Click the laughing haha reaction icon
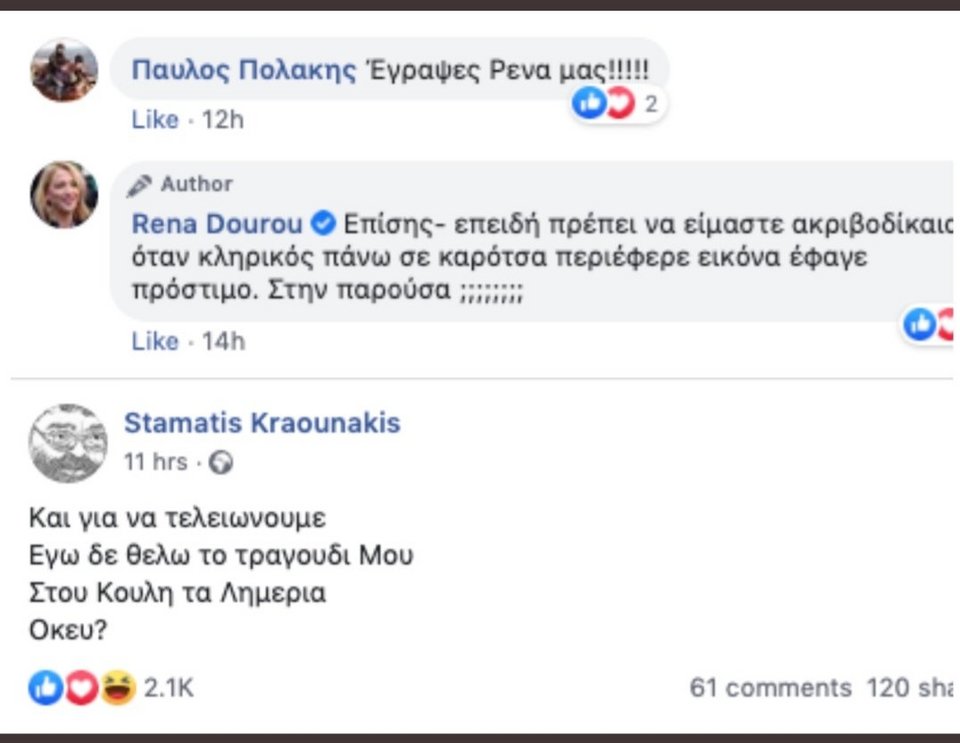The width and height of the screenshot is (960, 743). [117, 688]
